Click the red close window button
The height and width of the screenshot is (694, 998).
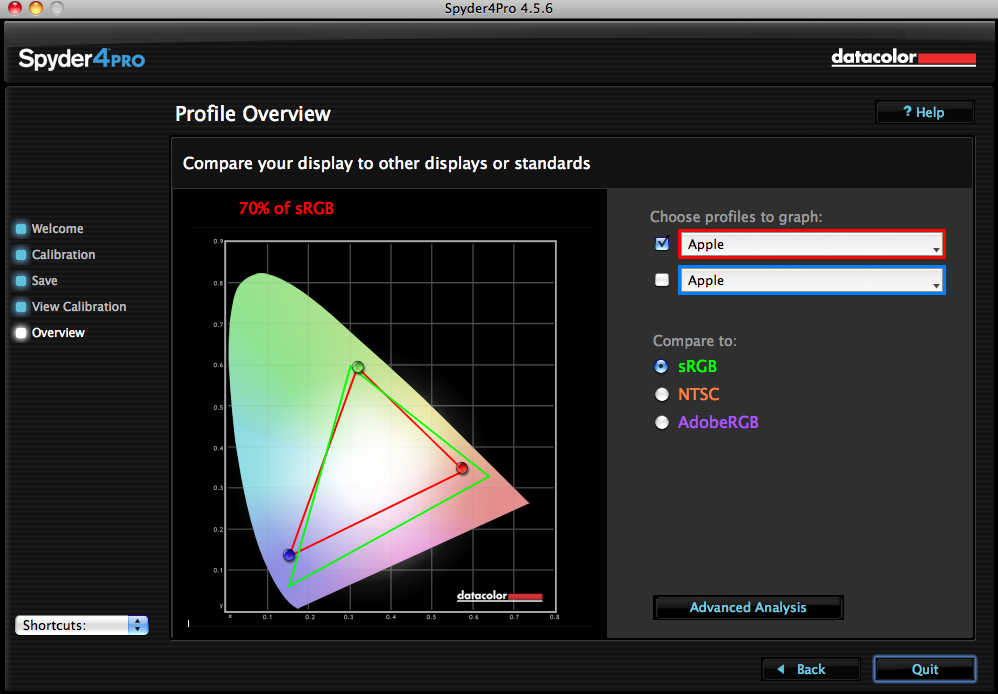pyautogui.click(x=14, y=8)
